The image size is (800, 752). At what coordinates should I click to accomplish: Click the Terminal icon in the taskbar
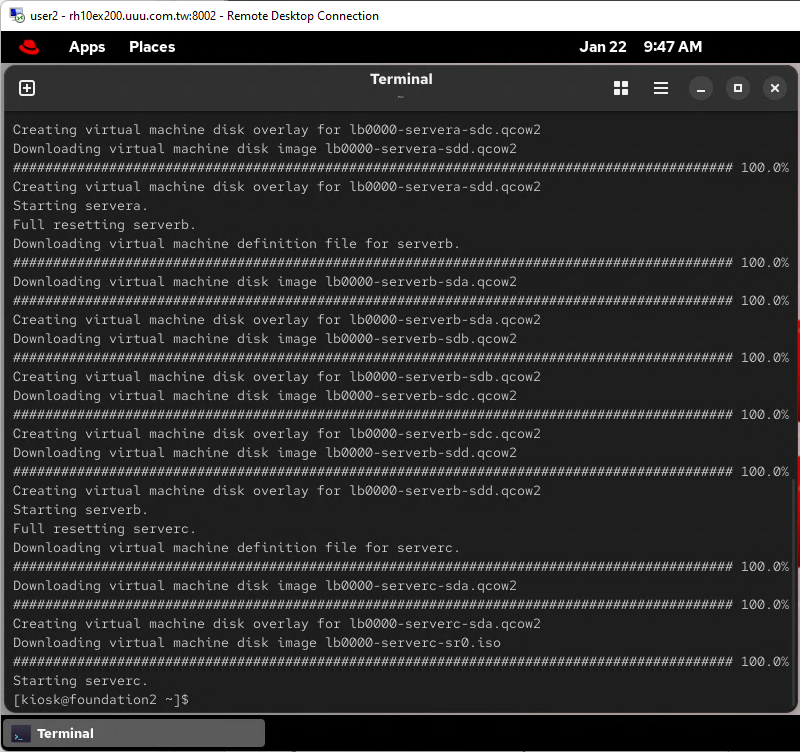pos(21,733)
